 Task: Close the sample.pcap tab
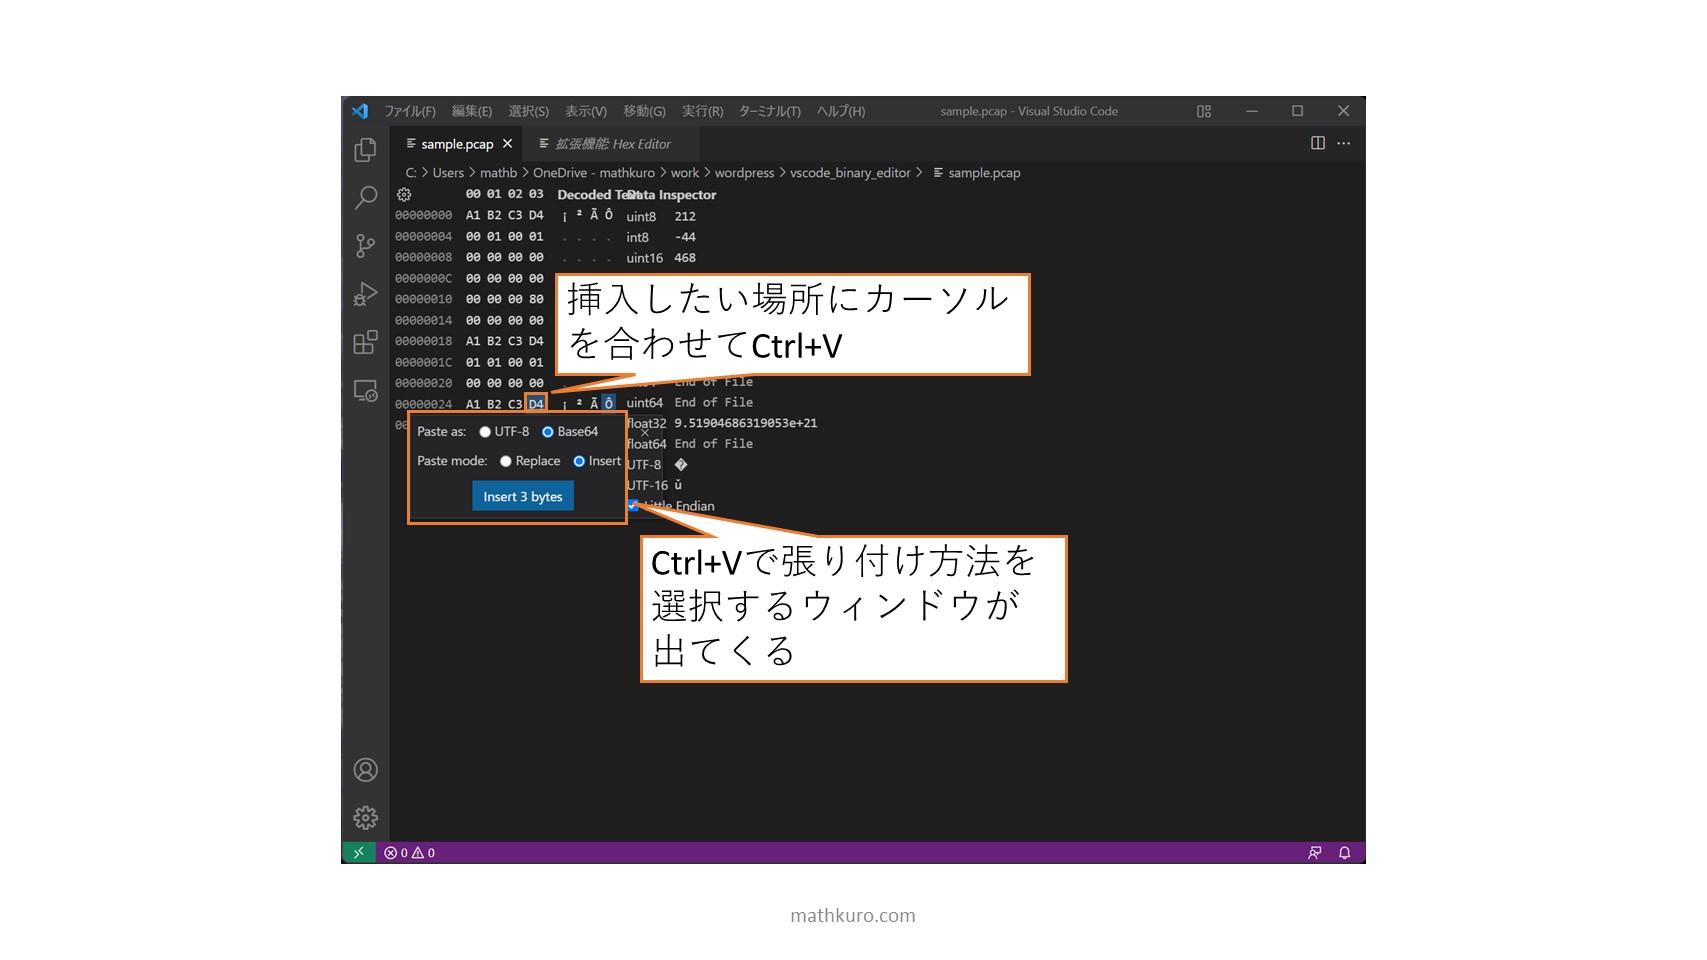click(x=508, y=144)
